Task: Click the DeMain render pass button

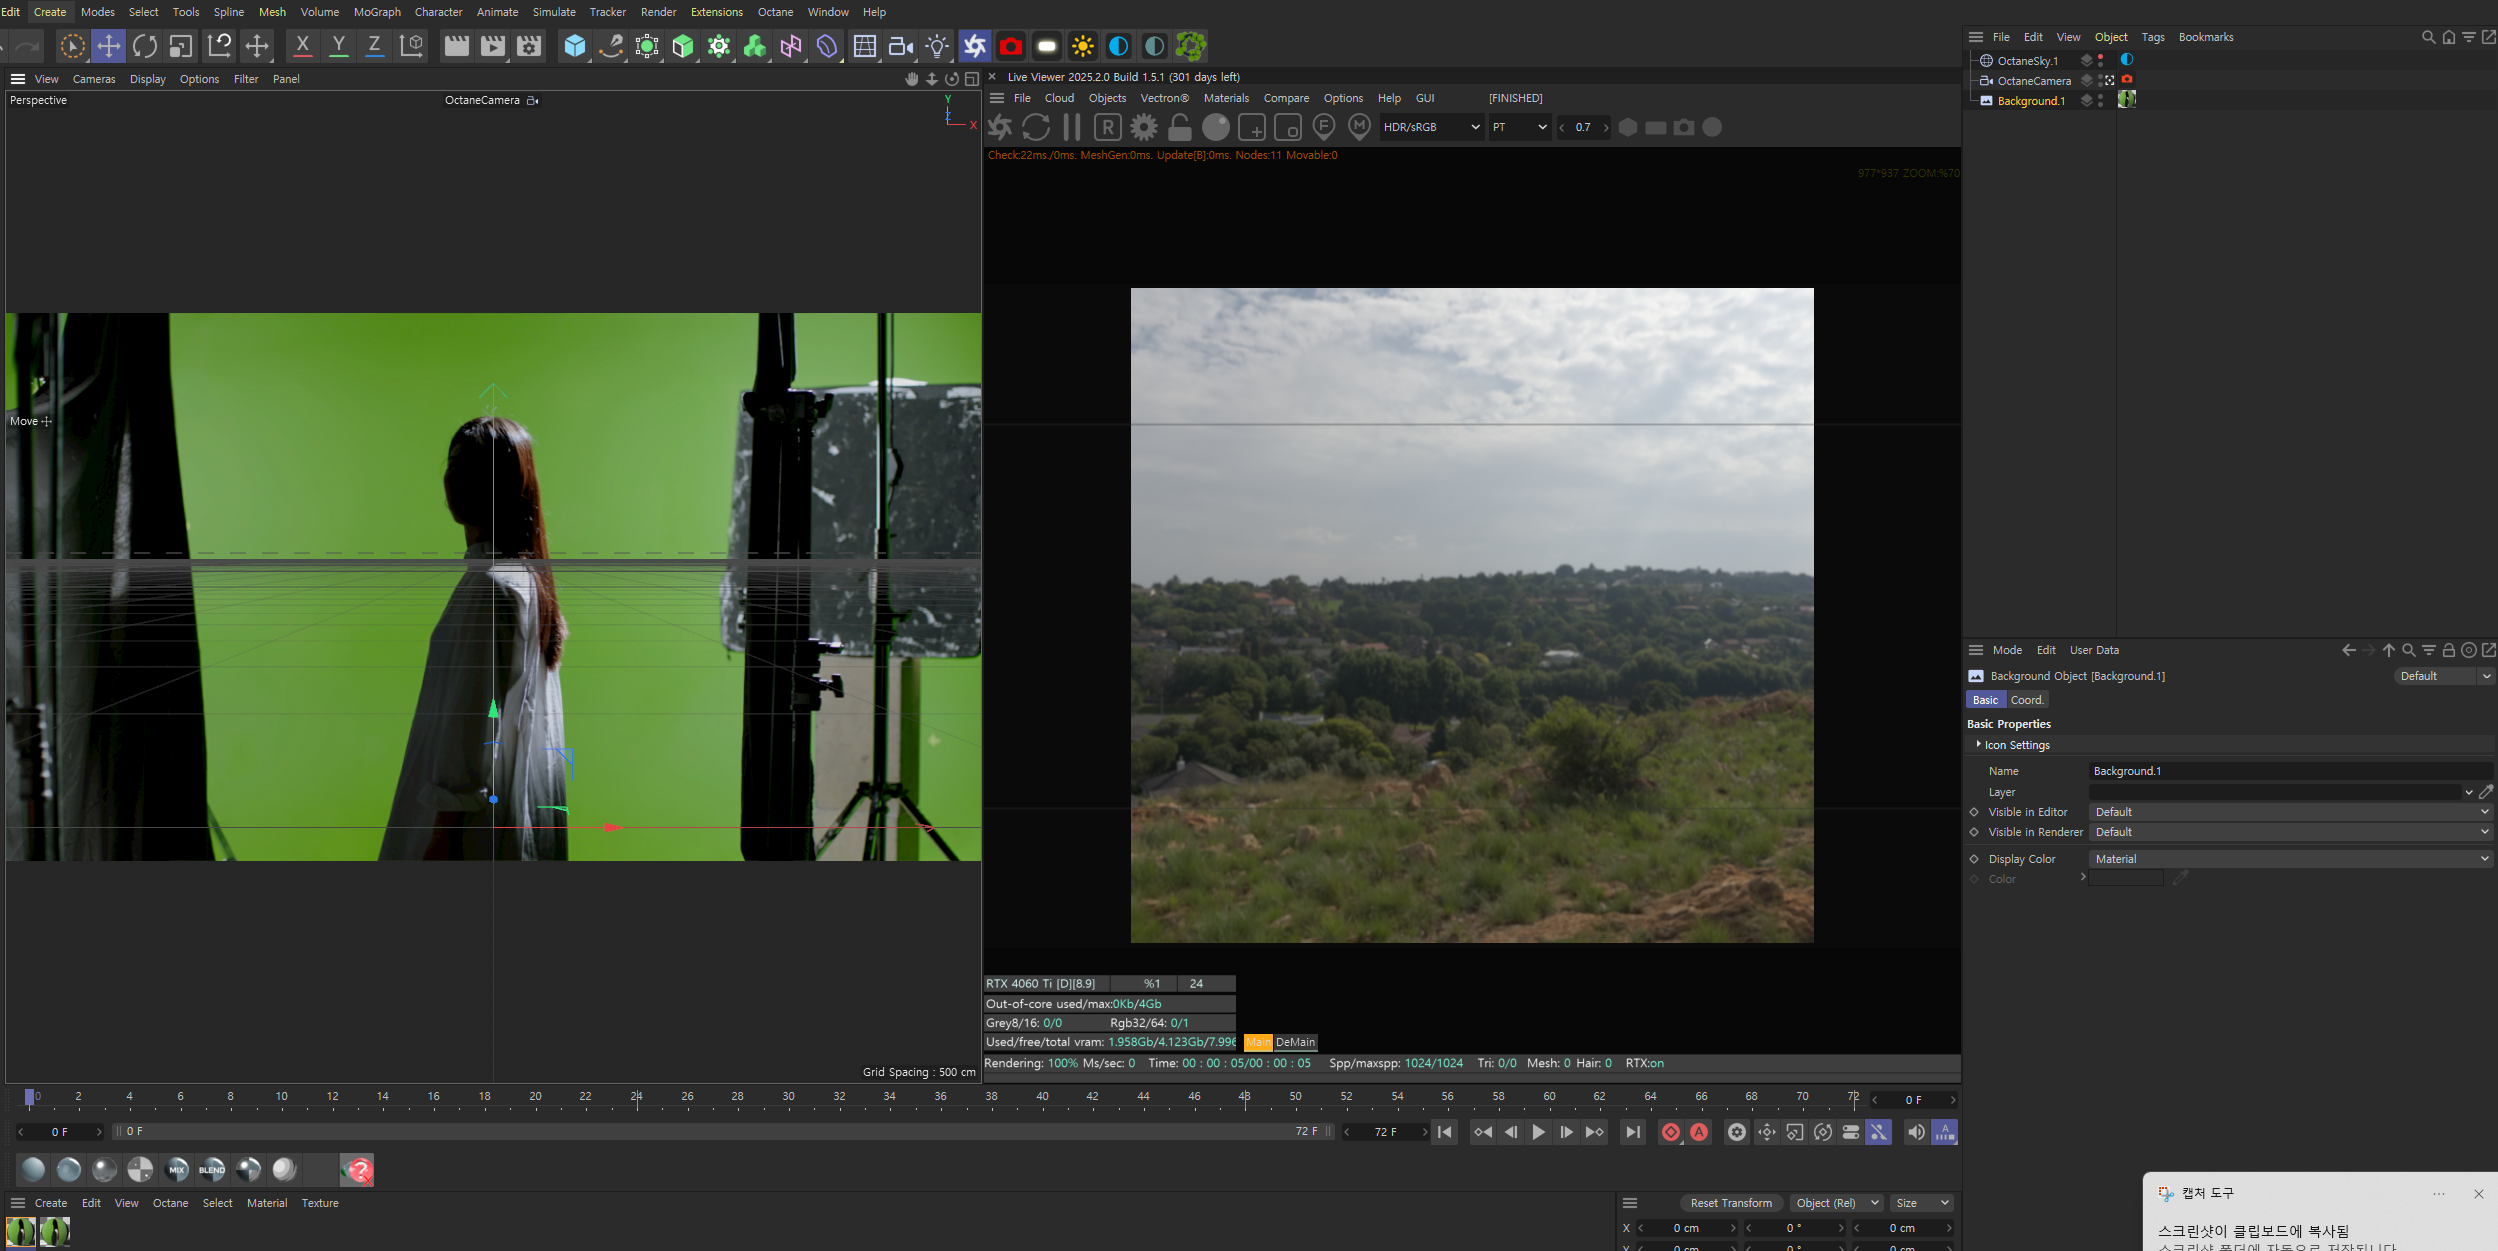Action: [1296, 1042]
